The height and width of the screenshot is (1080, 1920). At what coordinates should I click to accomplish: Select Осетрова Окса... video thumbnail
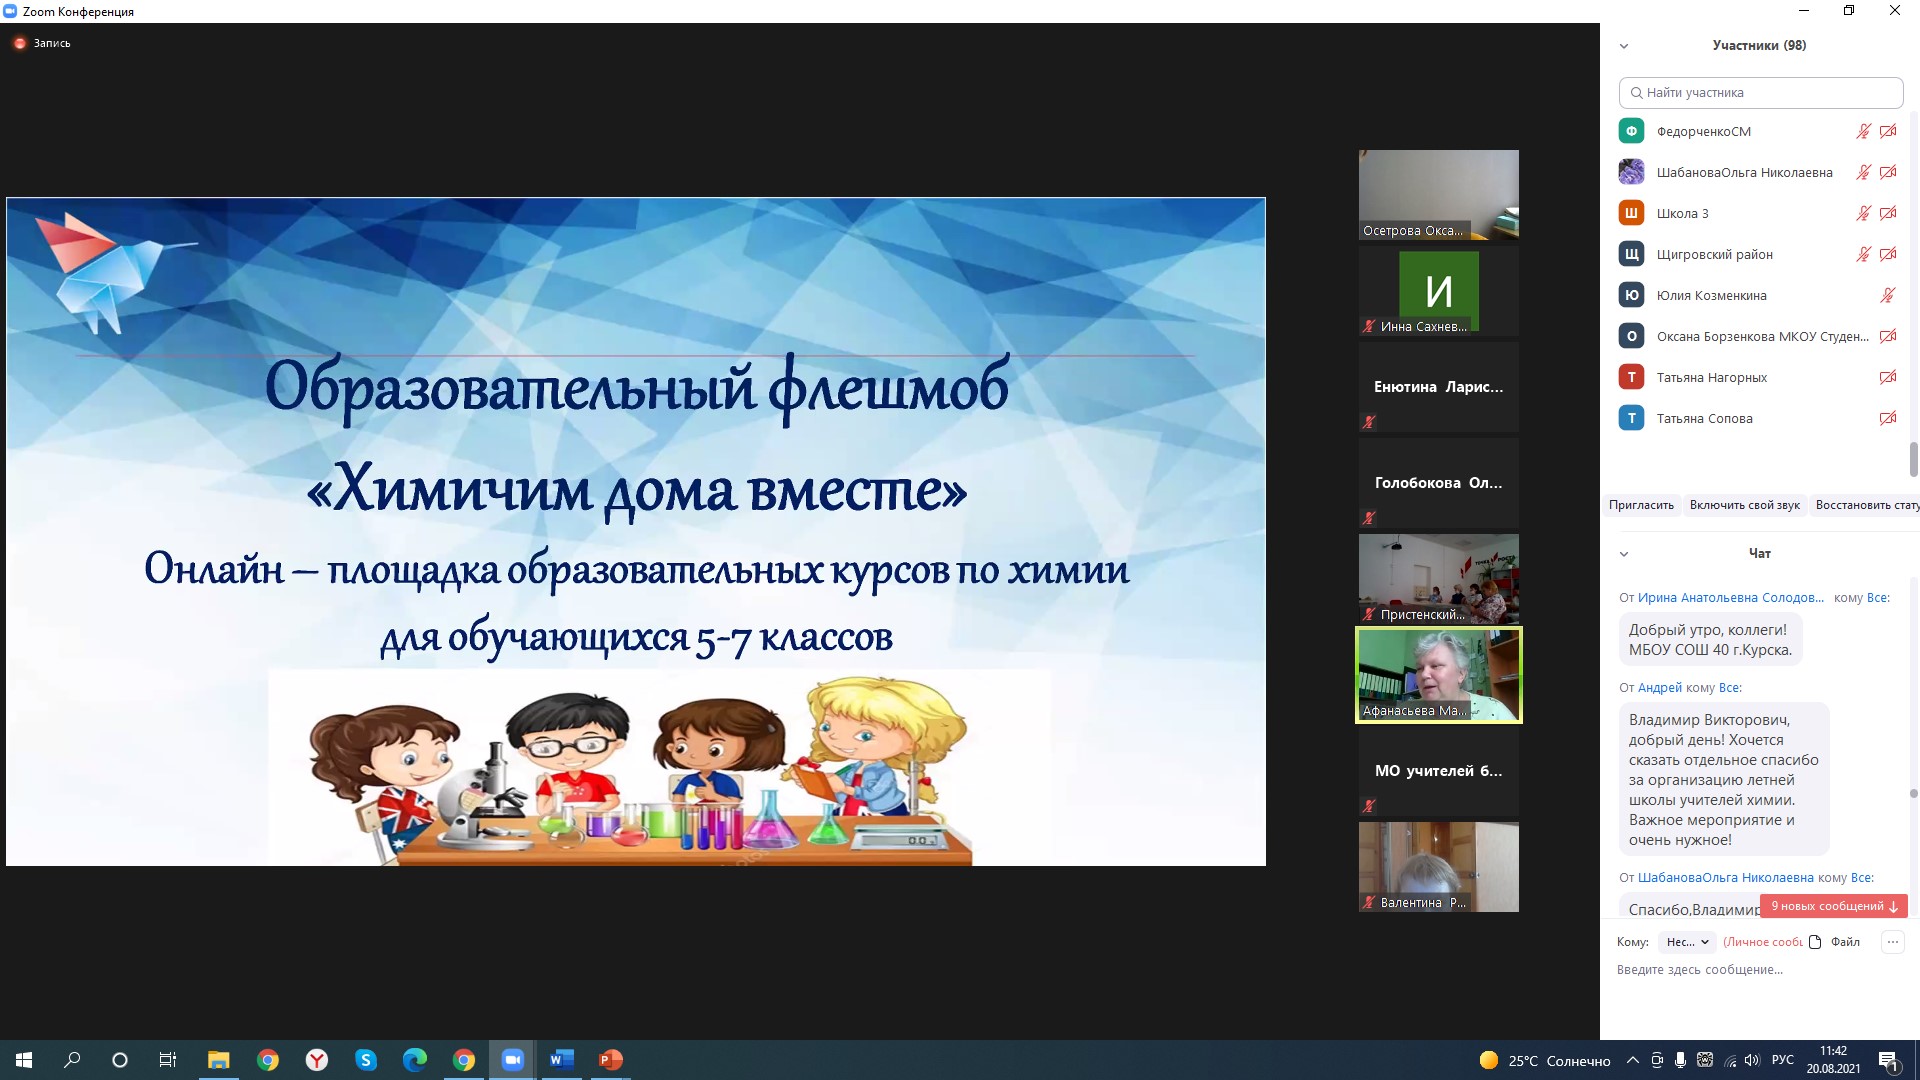pyautogui.click(x=1438, y=195)
